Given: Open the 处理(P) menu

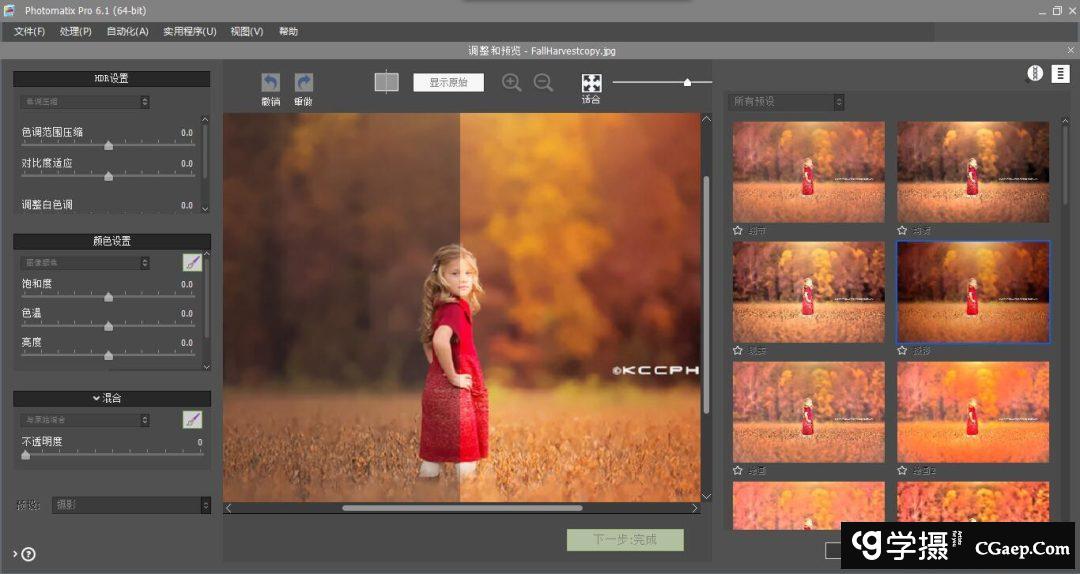Looking at the screenshot, I should click(75, 31).
